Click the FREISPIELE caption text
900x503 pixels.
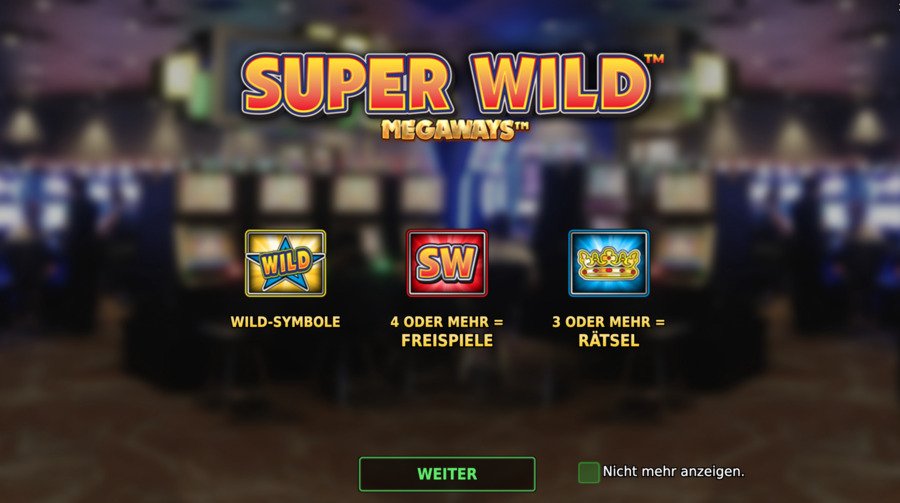(x=447, y=341)
